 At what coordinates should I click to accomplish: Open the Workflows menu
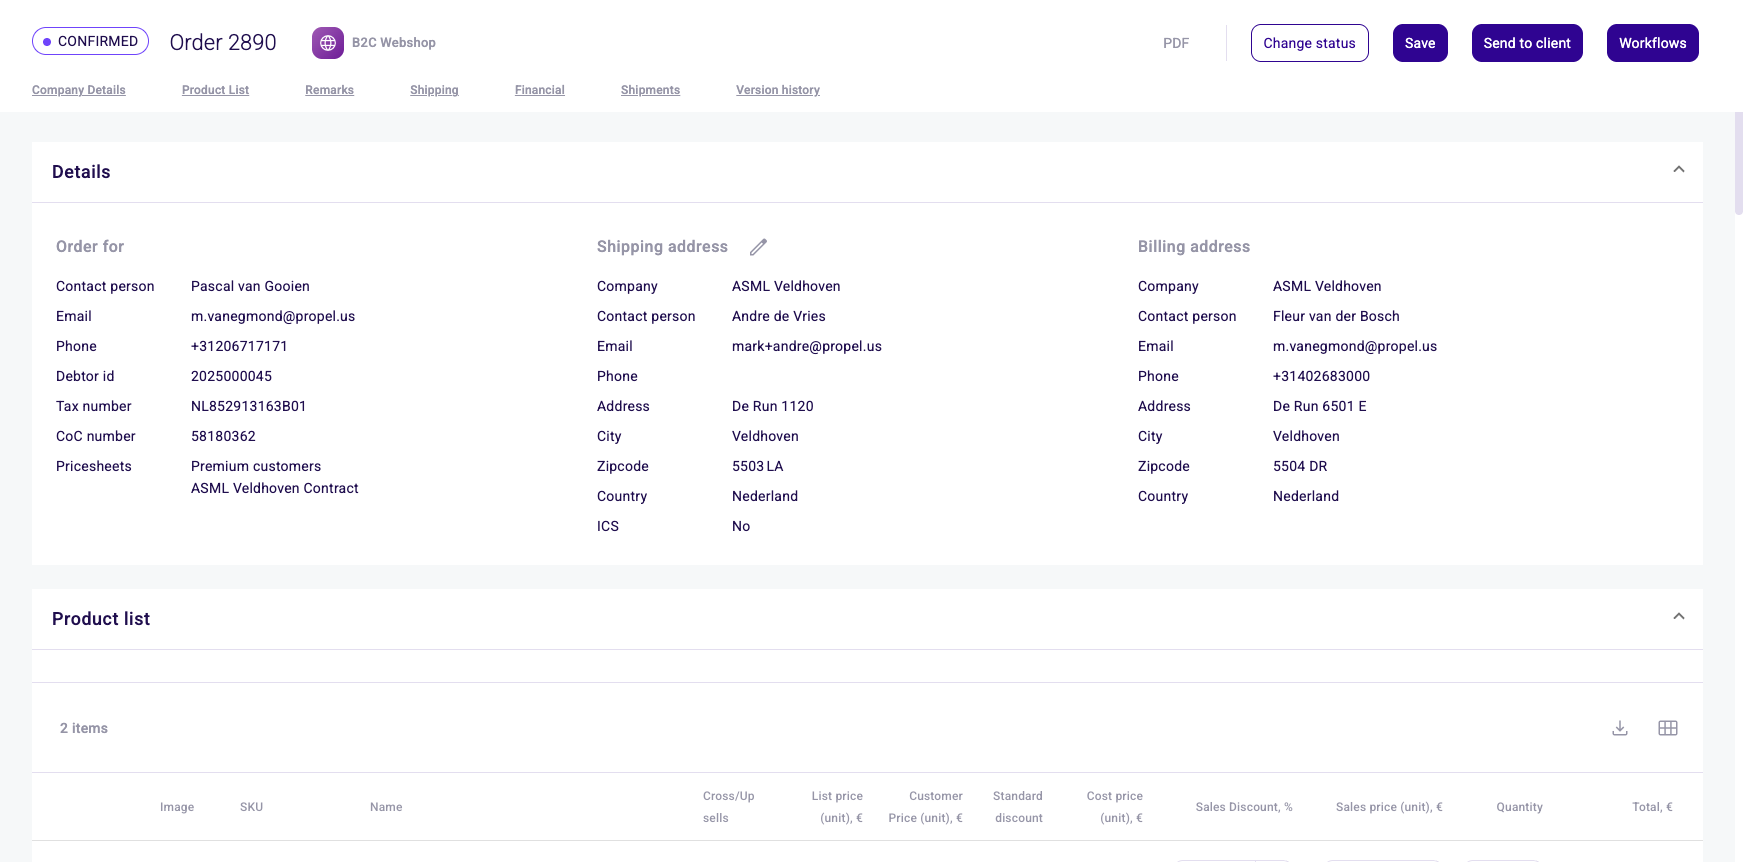coord(1652,43)
